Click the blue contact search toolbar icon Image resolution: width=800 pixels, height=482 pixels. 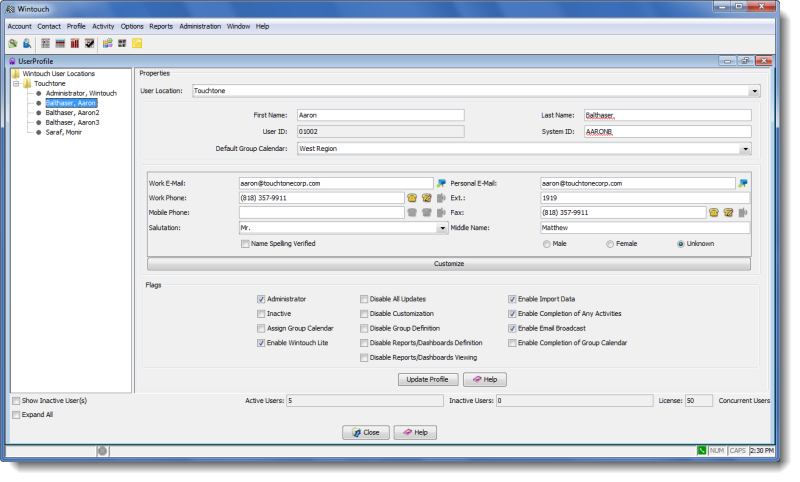(x=27, y=44)
